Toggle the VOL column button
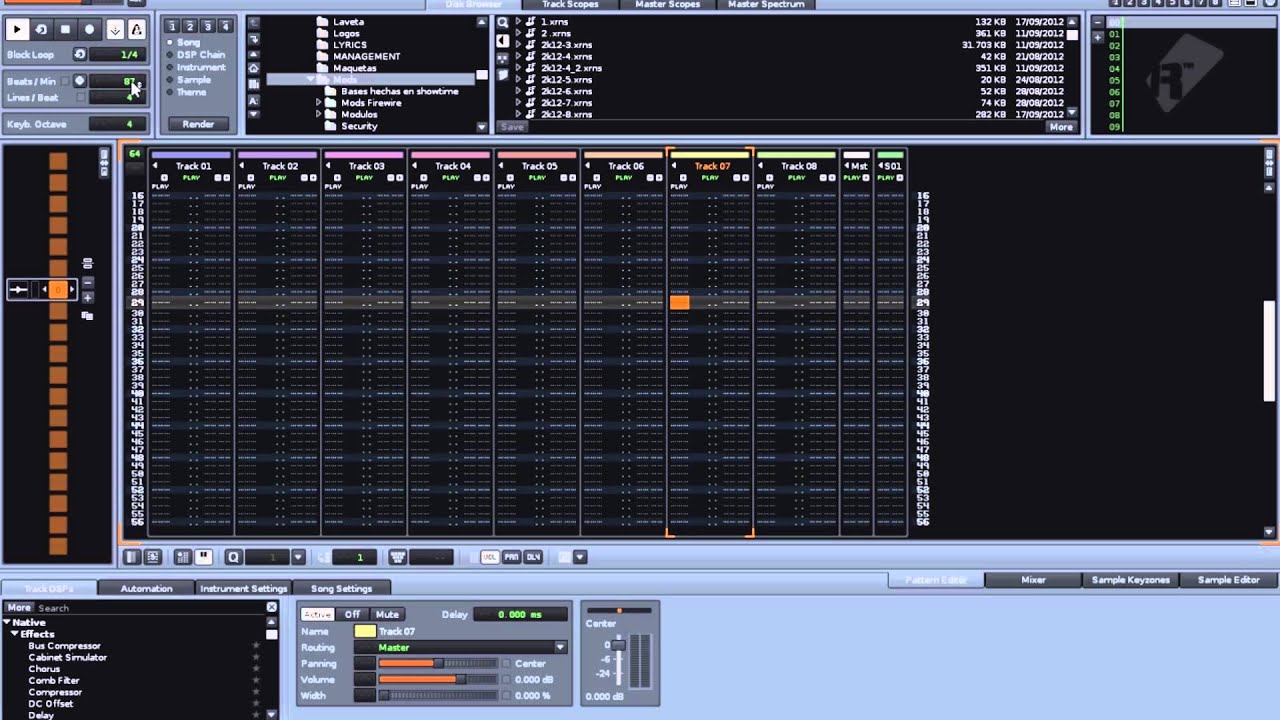Screen dimensions: 1280x720 pos(490,557)
